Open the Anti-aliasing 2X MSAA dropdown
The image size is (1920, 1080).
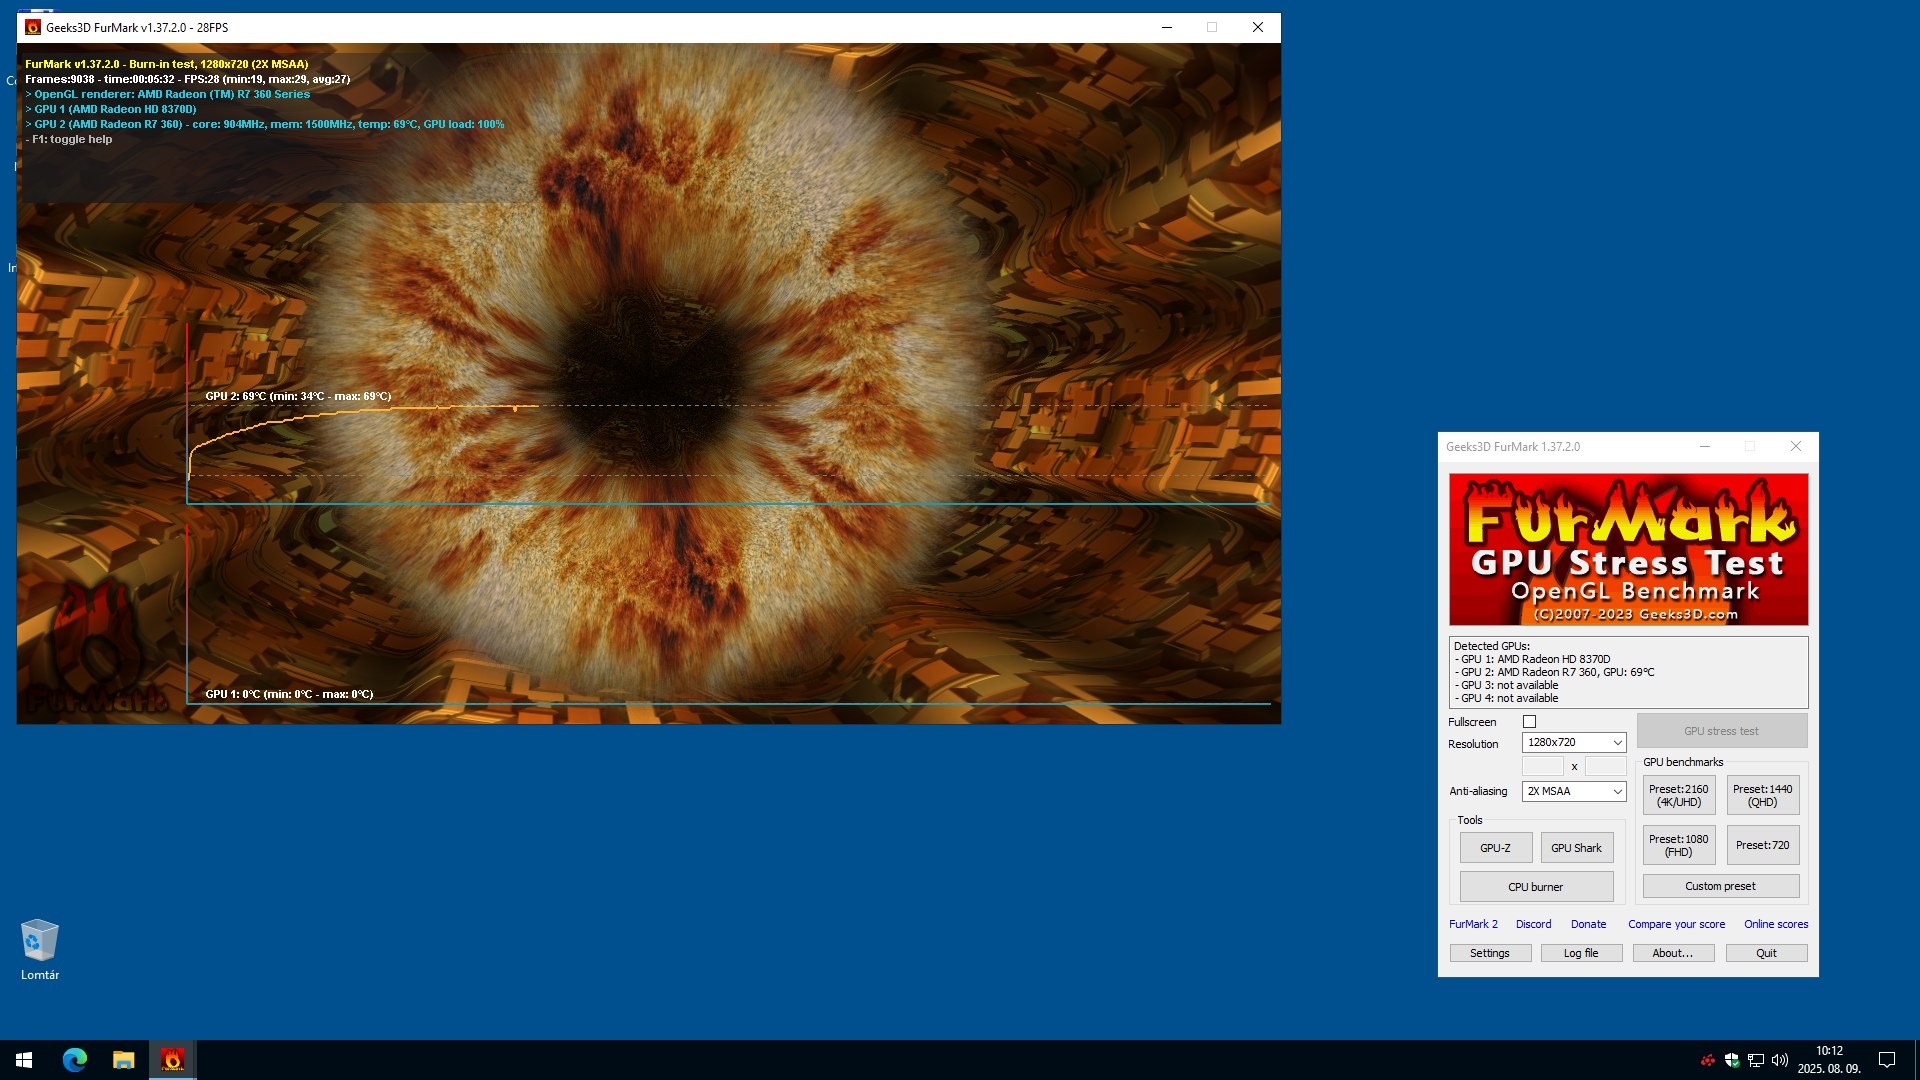(x=1573, y=791)
